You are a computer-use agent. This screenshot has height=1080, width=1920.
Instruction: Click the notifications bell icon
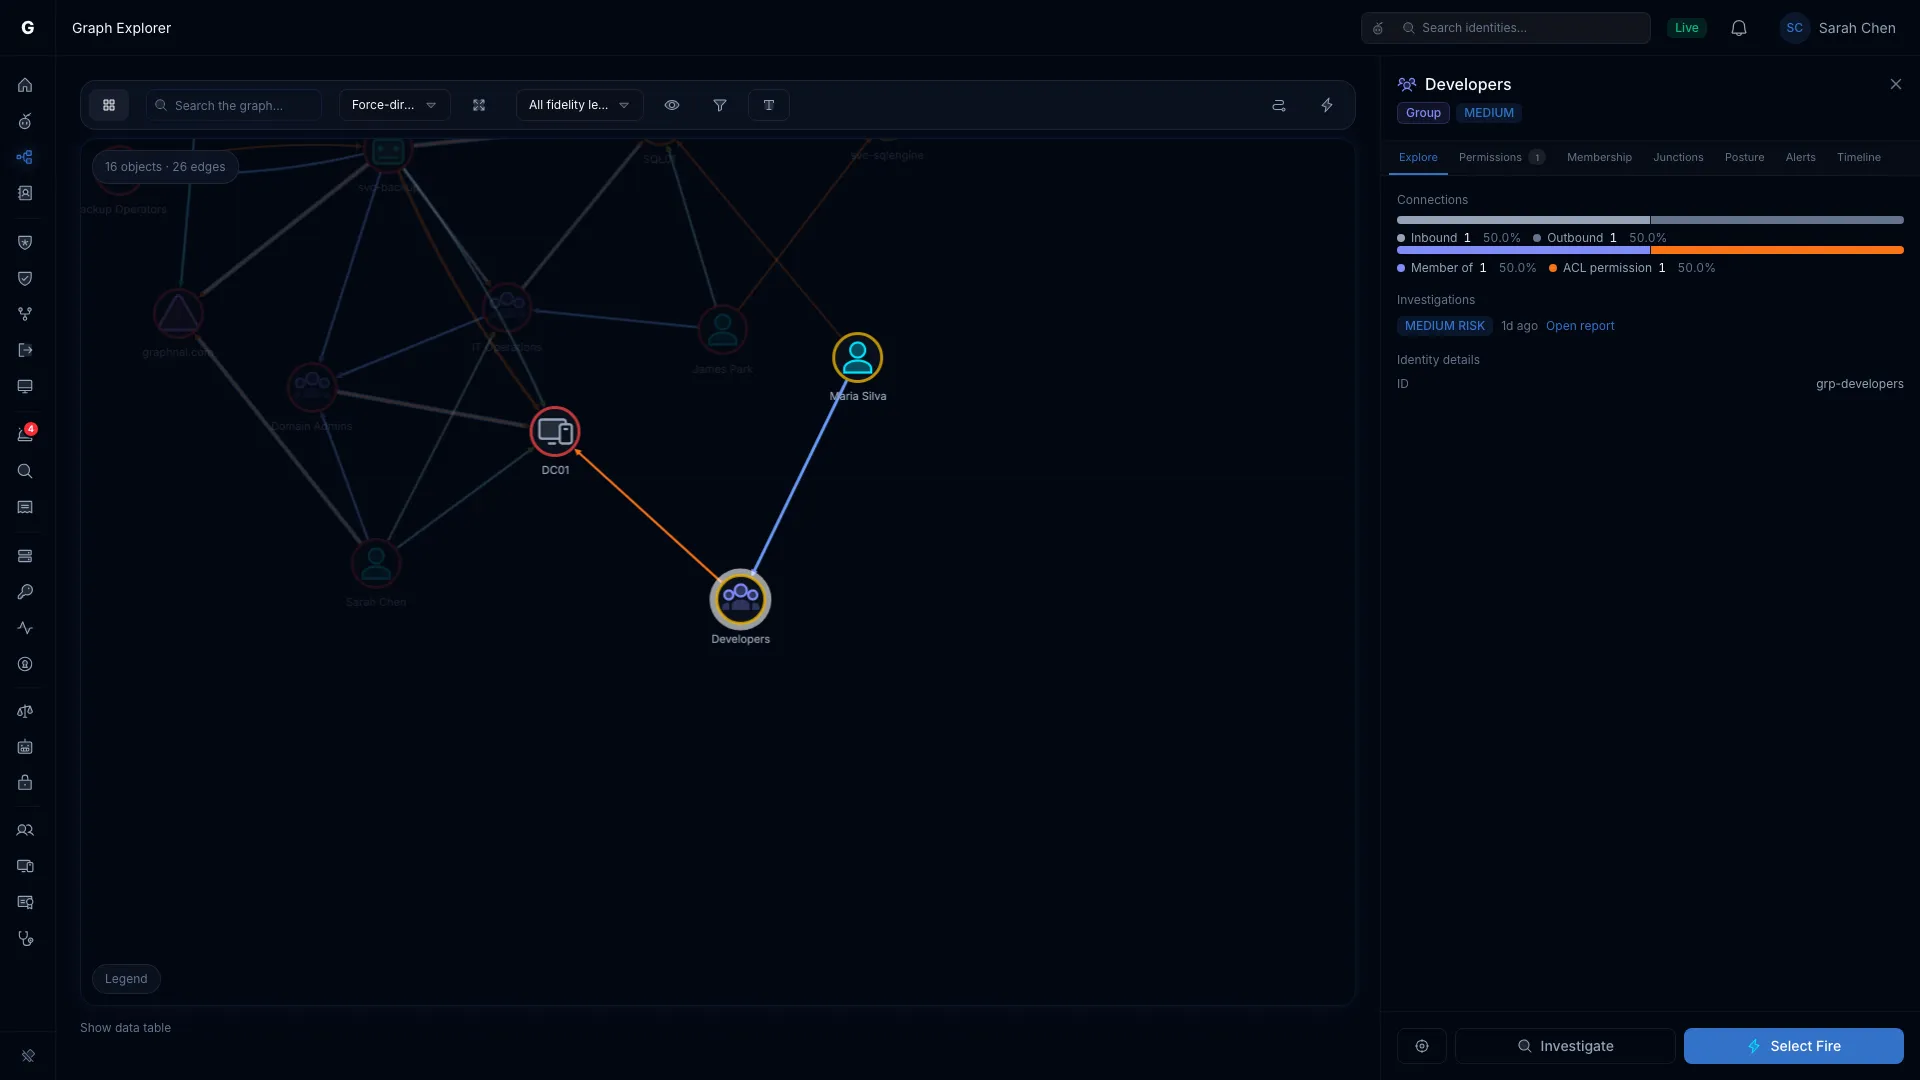click(x=1739, y=28)
